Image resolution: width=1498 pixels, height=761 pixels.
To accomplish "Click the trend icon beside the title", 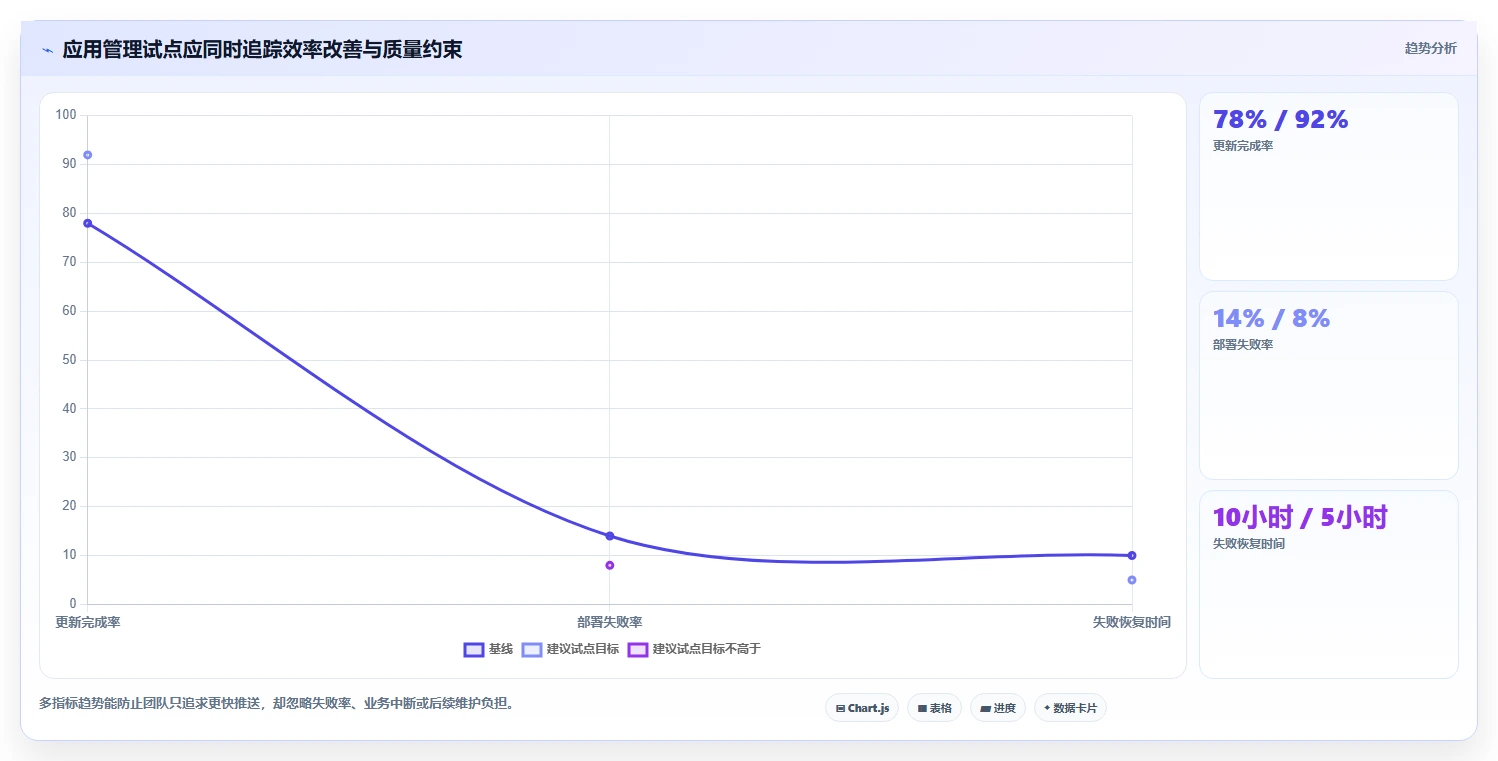I will coord(48,50).
